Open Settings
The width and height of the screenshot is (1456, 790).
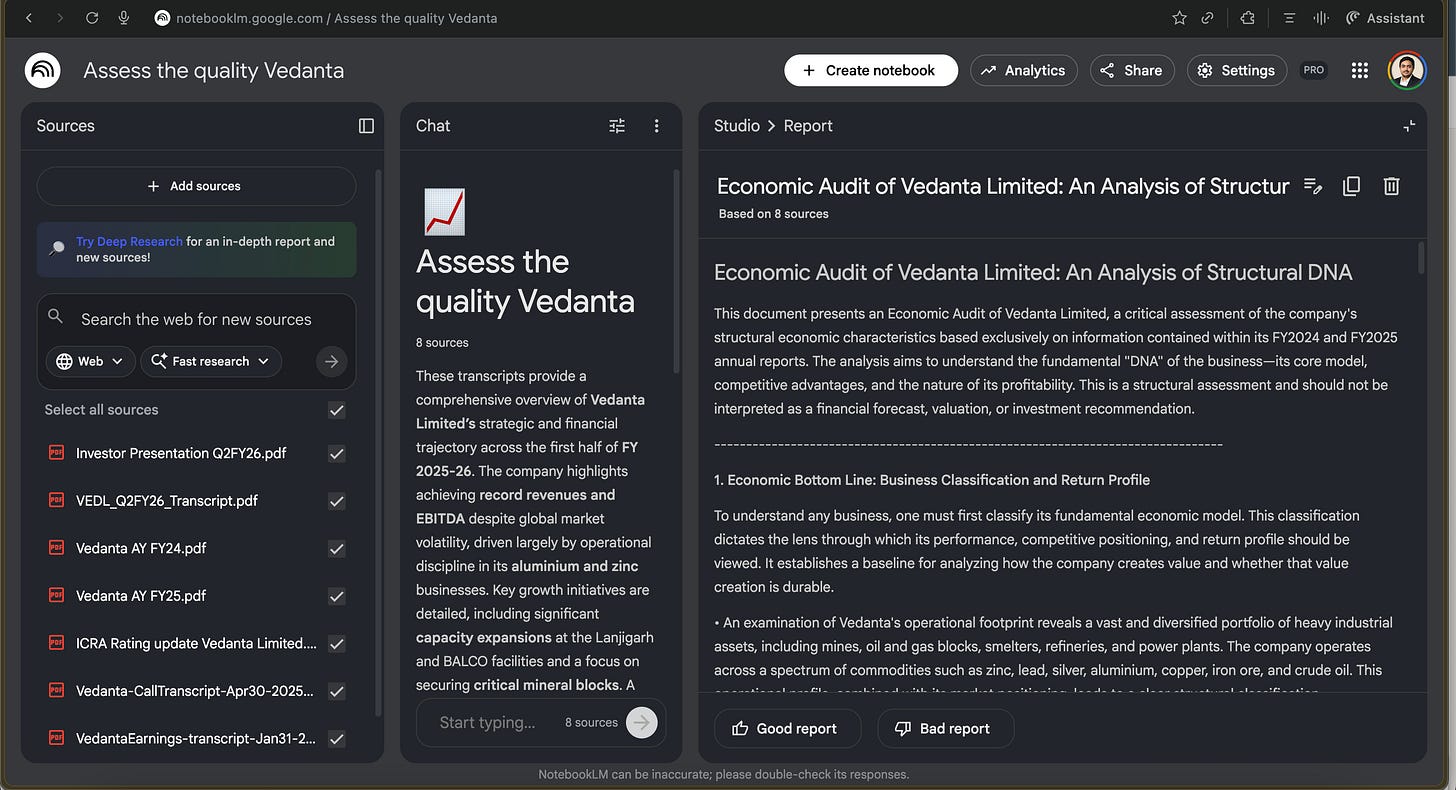pyautogui.click(x=1237, y=70)
